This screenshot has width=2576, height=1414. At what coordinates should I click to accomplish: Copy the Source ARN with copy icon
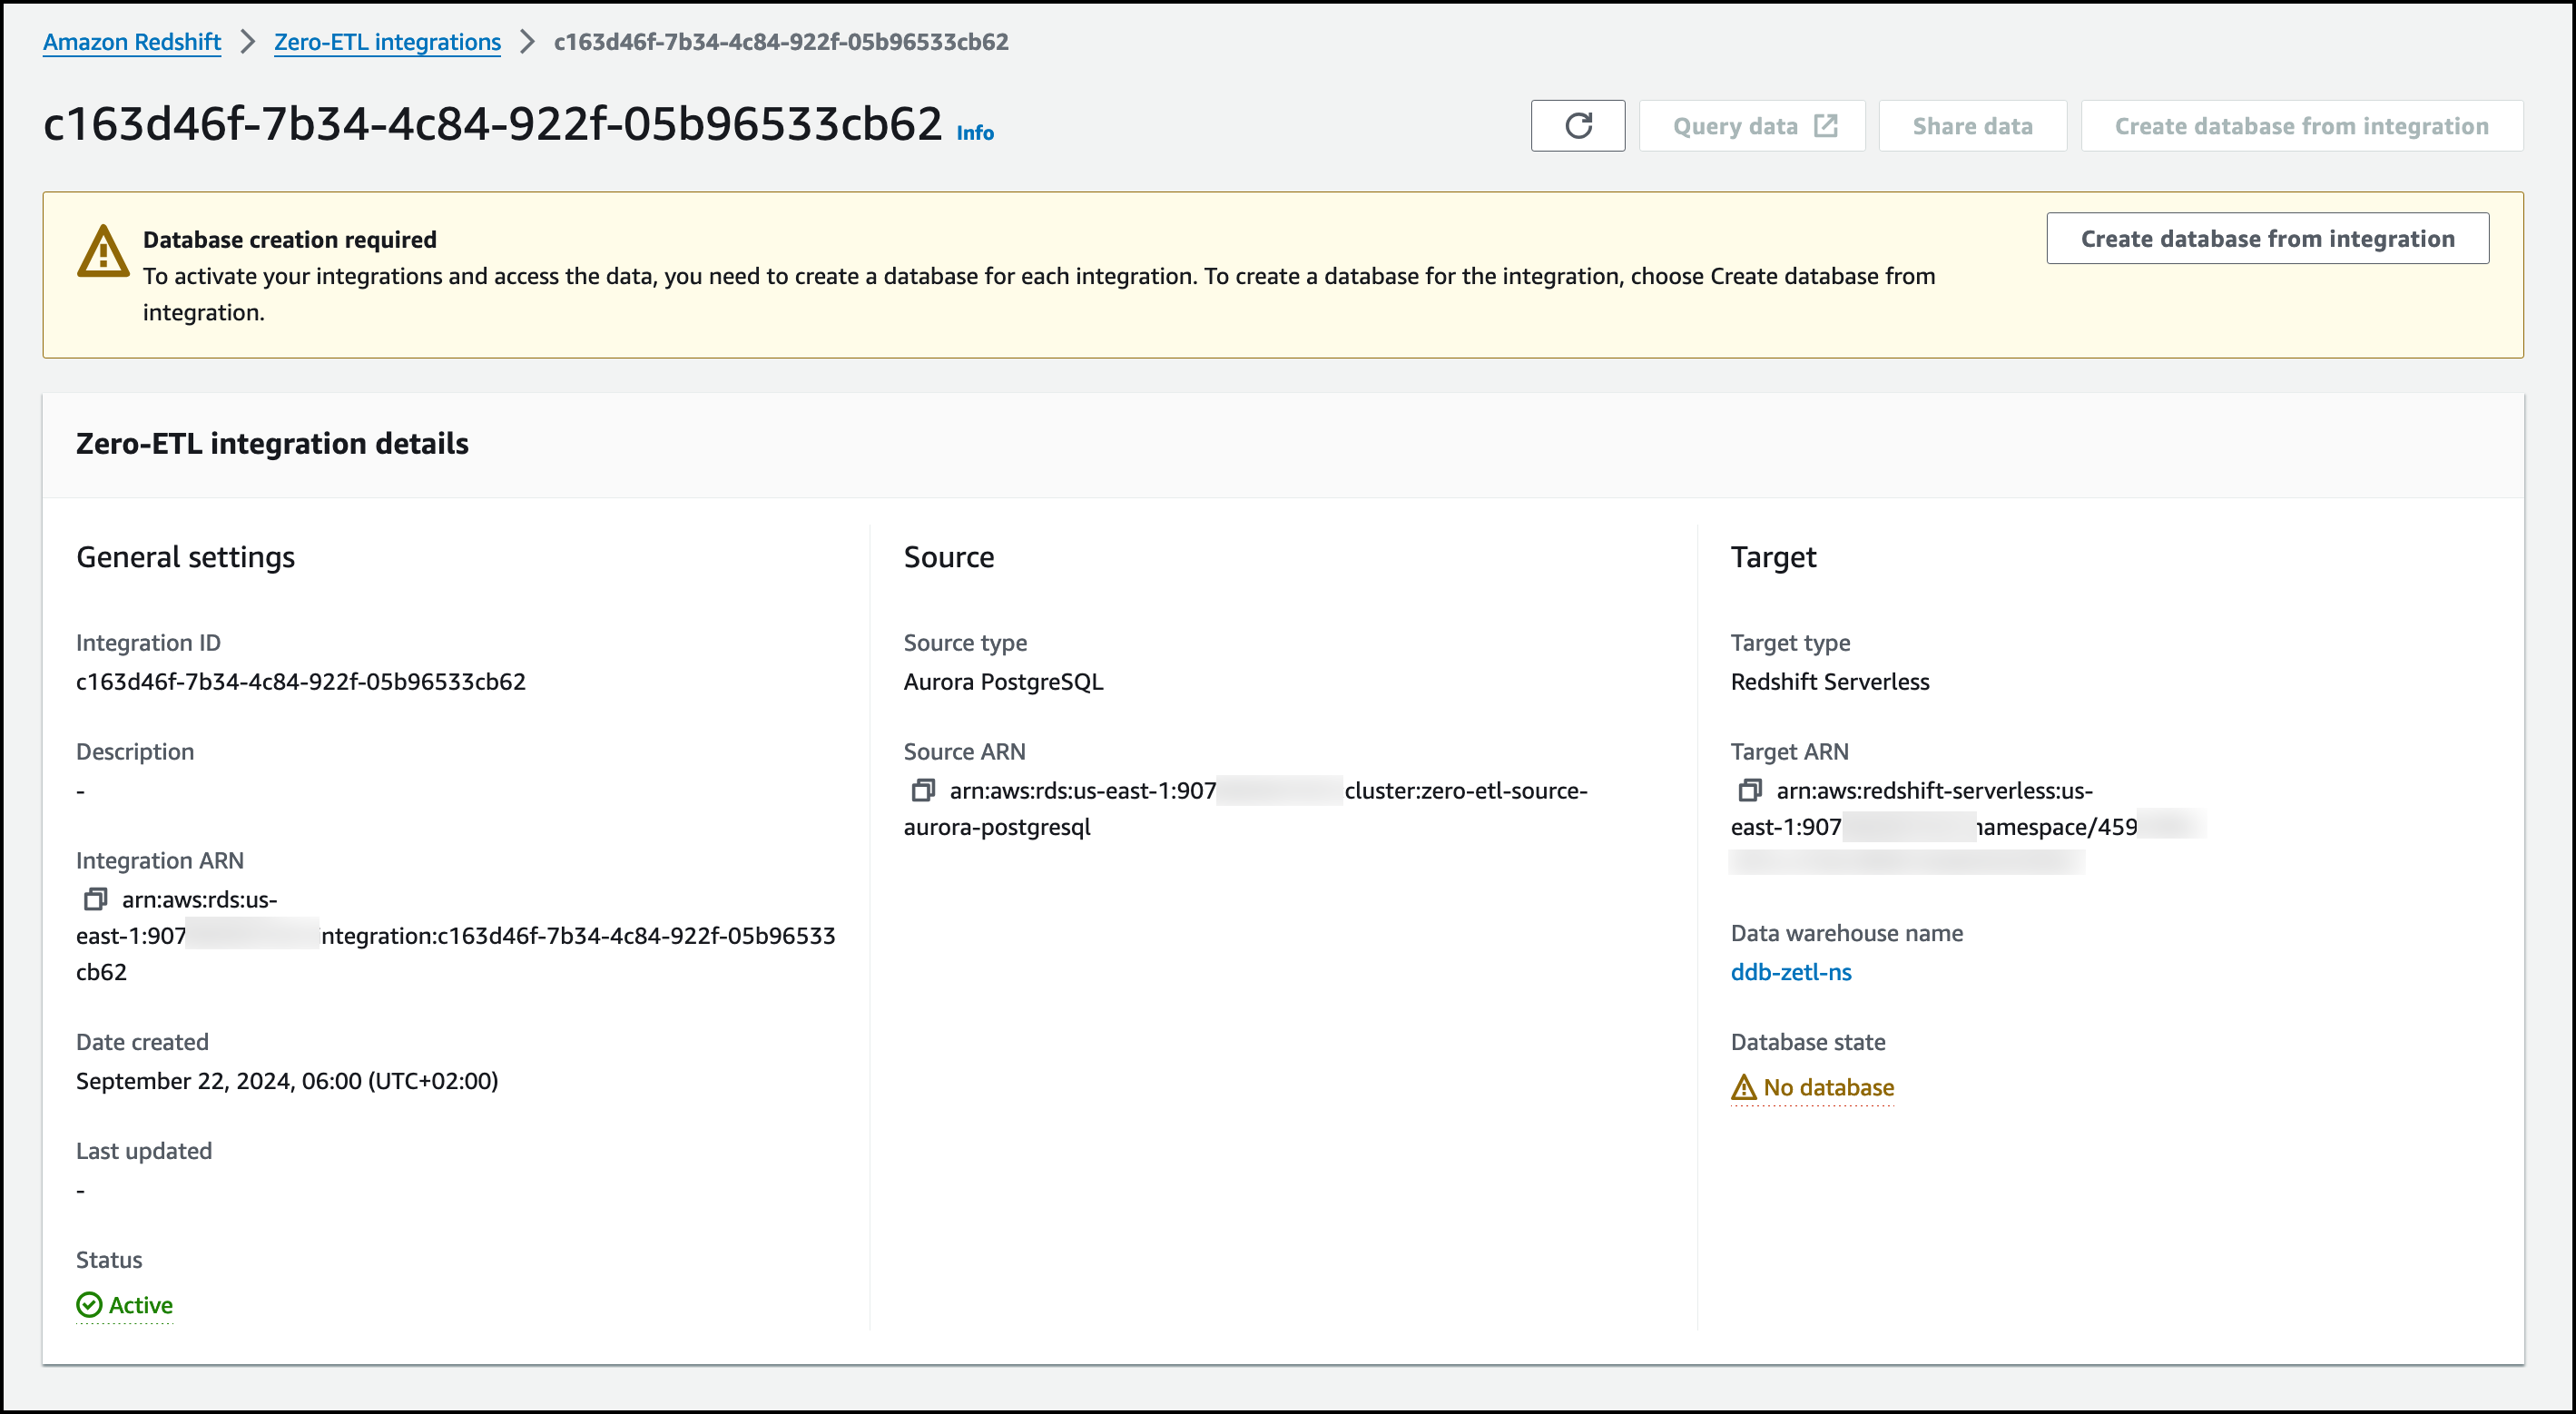click(922, 790)
